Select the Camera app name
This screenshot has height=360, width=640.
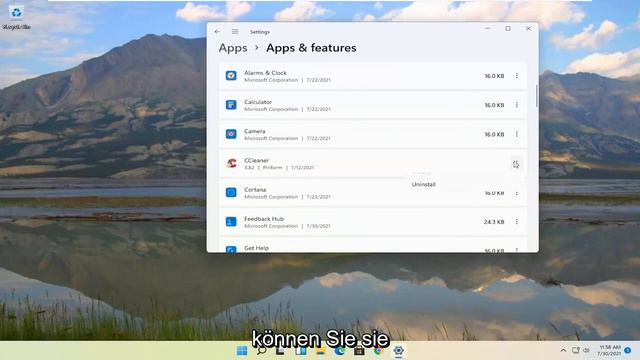click(255, 131)
